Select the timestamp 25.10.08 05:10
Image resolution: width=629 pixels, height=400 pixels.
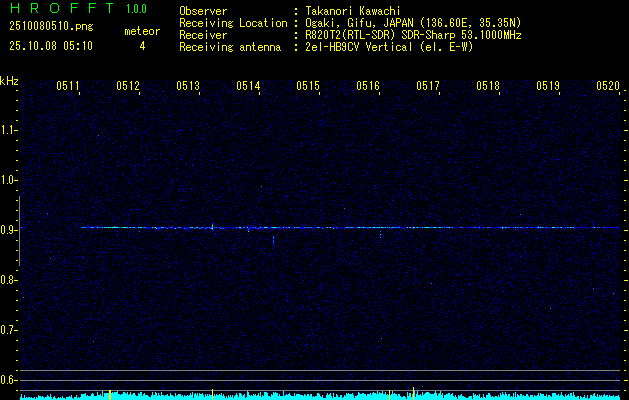coord(51,46)
